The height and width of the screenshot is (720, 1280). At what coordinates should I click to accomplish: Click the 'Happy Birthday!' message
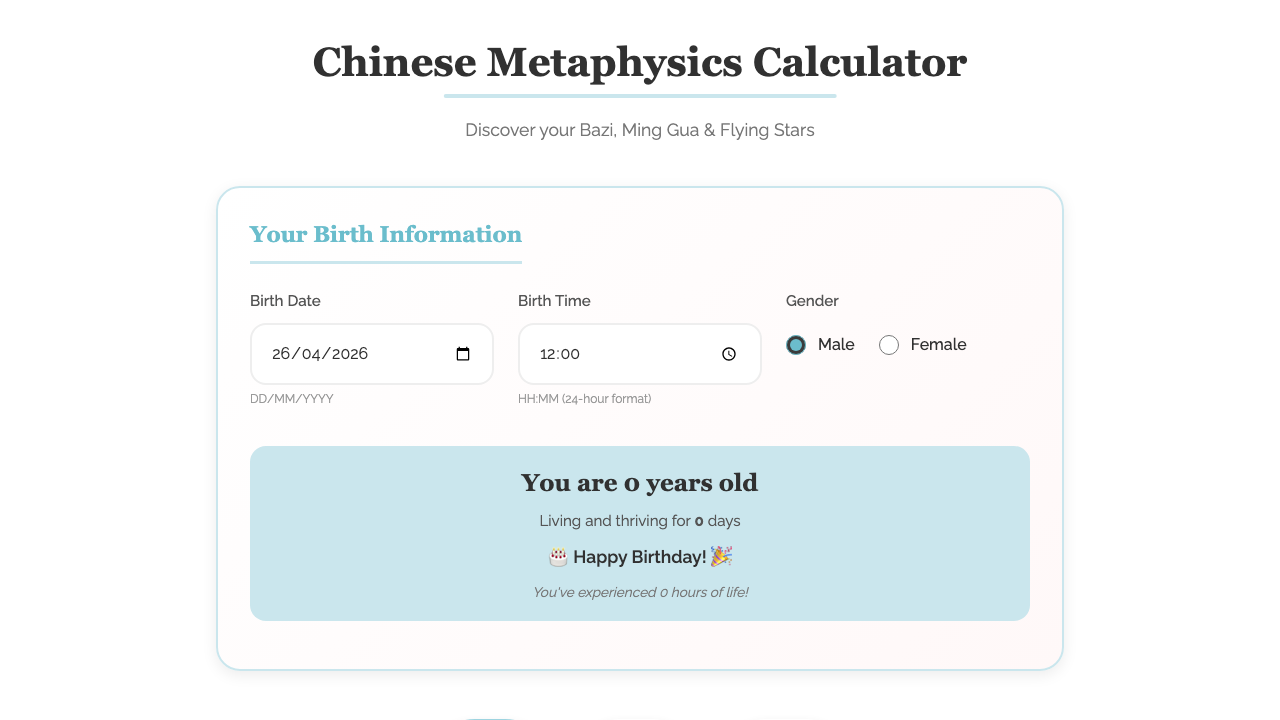click(x=639, y=557)
